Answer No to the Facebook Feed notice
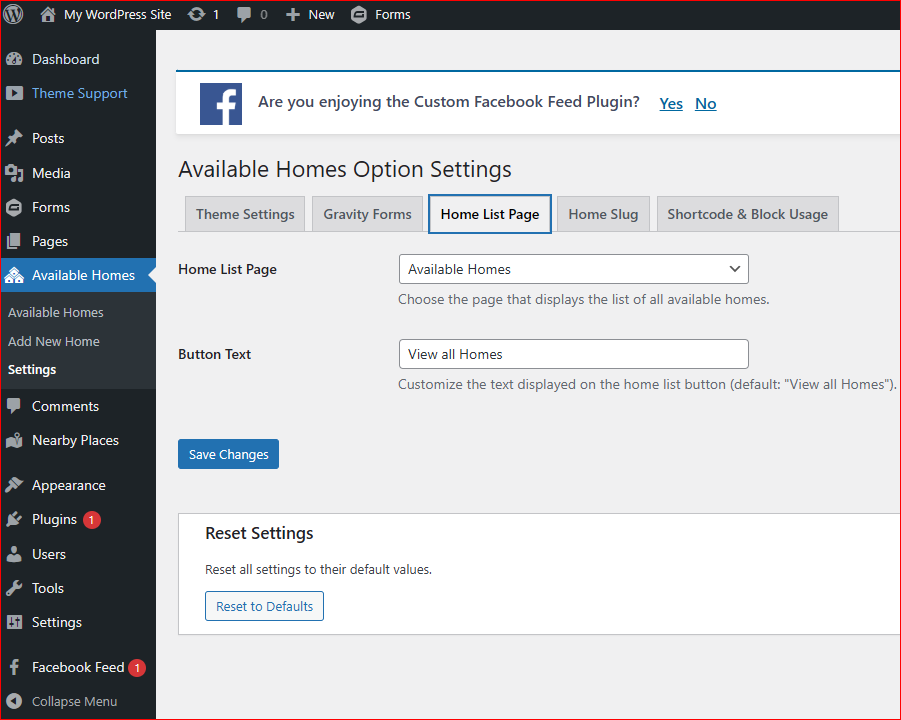Image resolution: width=901 pixels, height=720 pixels. 706,104
